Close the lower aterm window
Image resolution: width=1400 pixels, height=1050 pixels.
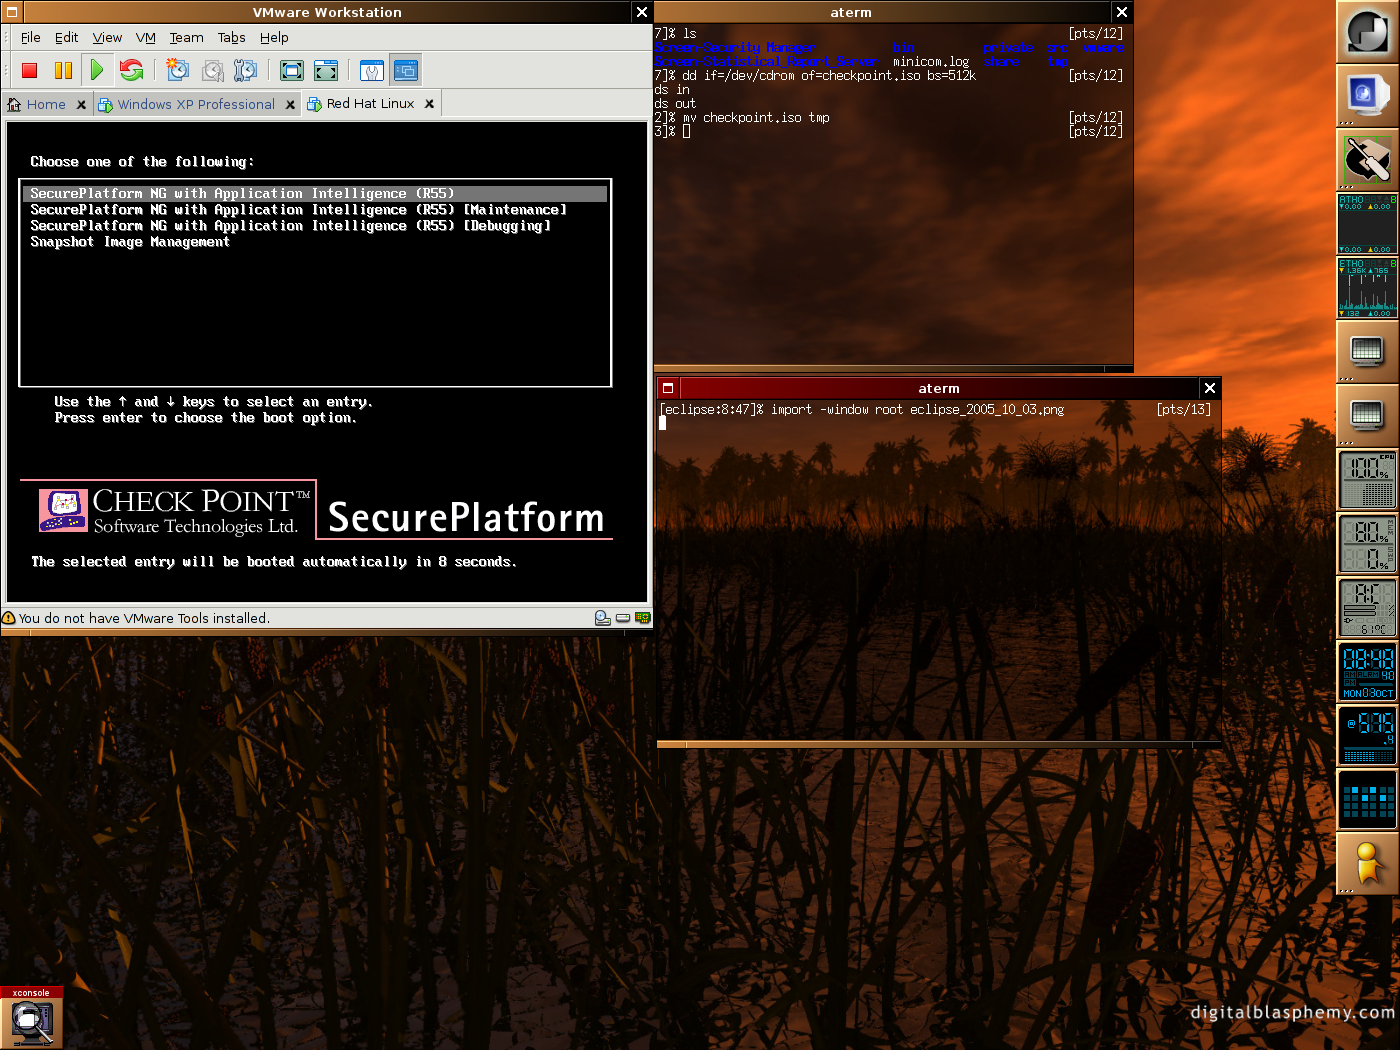pos(1210,388)
